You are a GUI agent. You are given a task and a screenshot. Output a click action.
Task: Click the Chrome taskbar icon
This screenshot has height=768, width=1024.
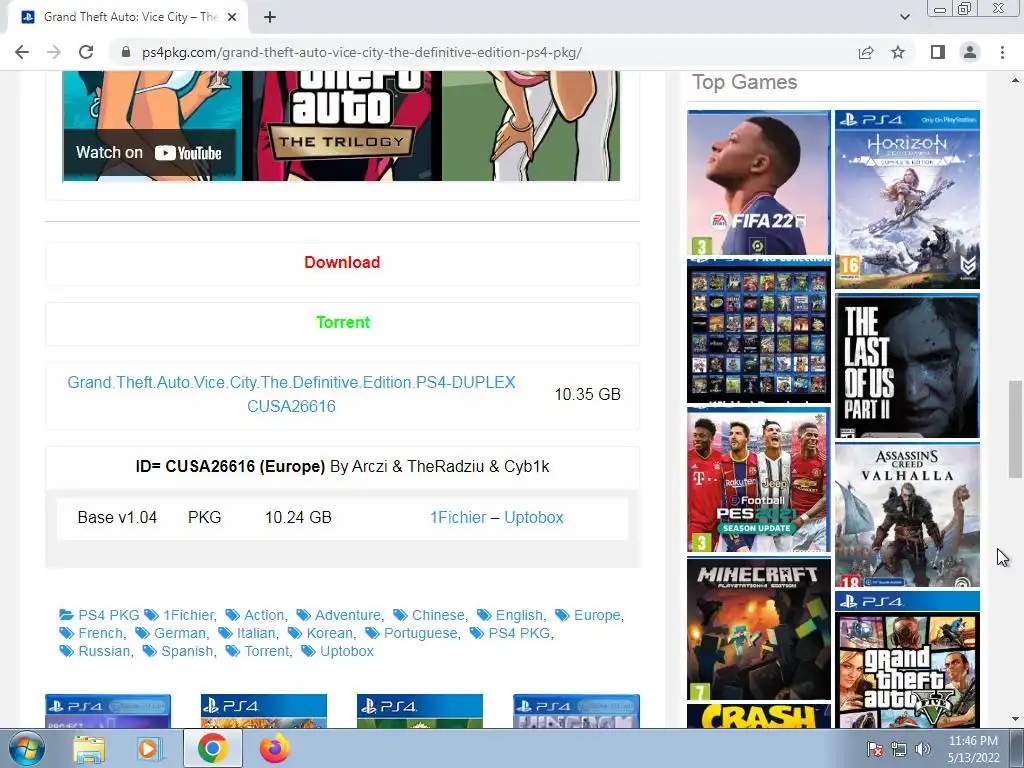click(x=212, y=748)
